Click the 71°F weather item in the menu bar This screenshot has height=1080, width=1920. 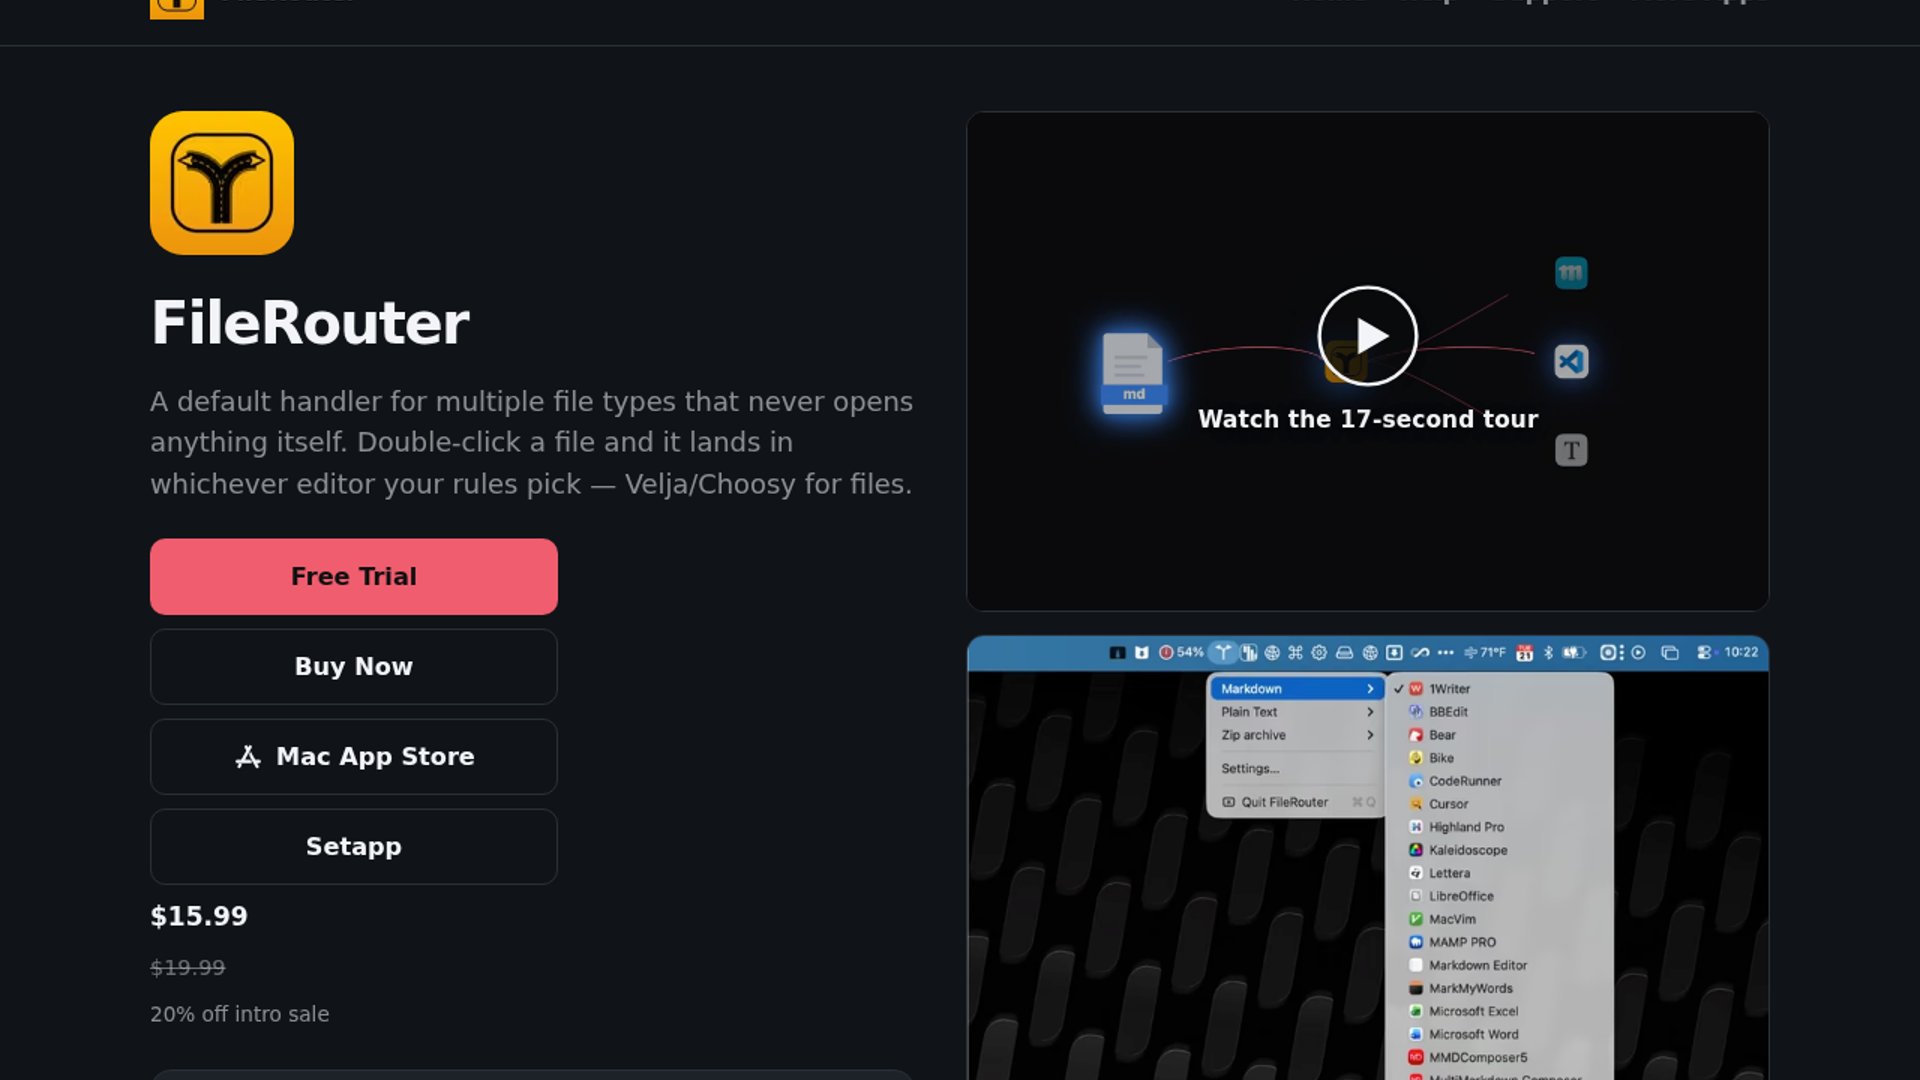click(1485, 652)
